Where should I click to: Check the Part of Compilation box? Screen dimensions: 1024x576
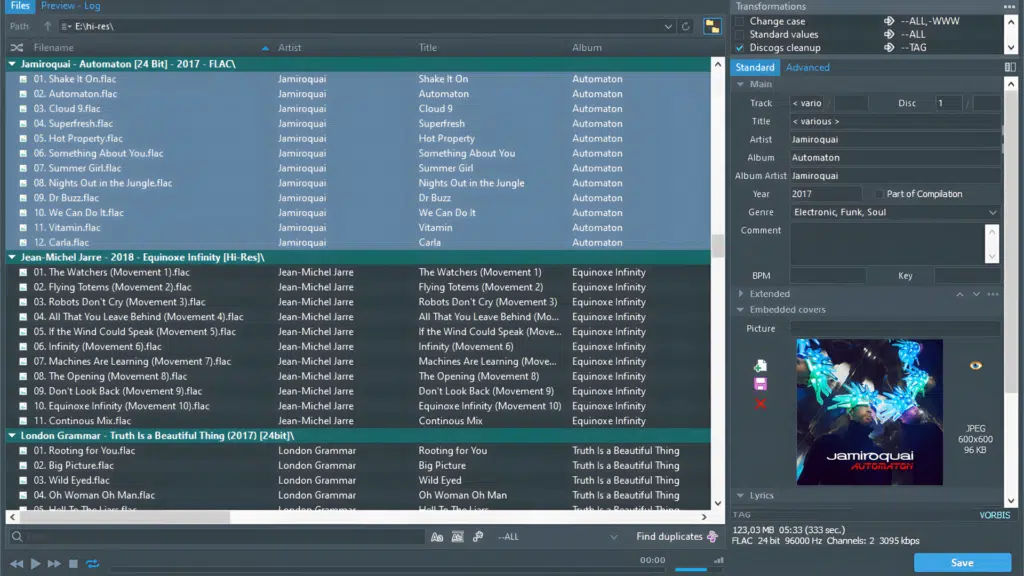pos(879,194)
